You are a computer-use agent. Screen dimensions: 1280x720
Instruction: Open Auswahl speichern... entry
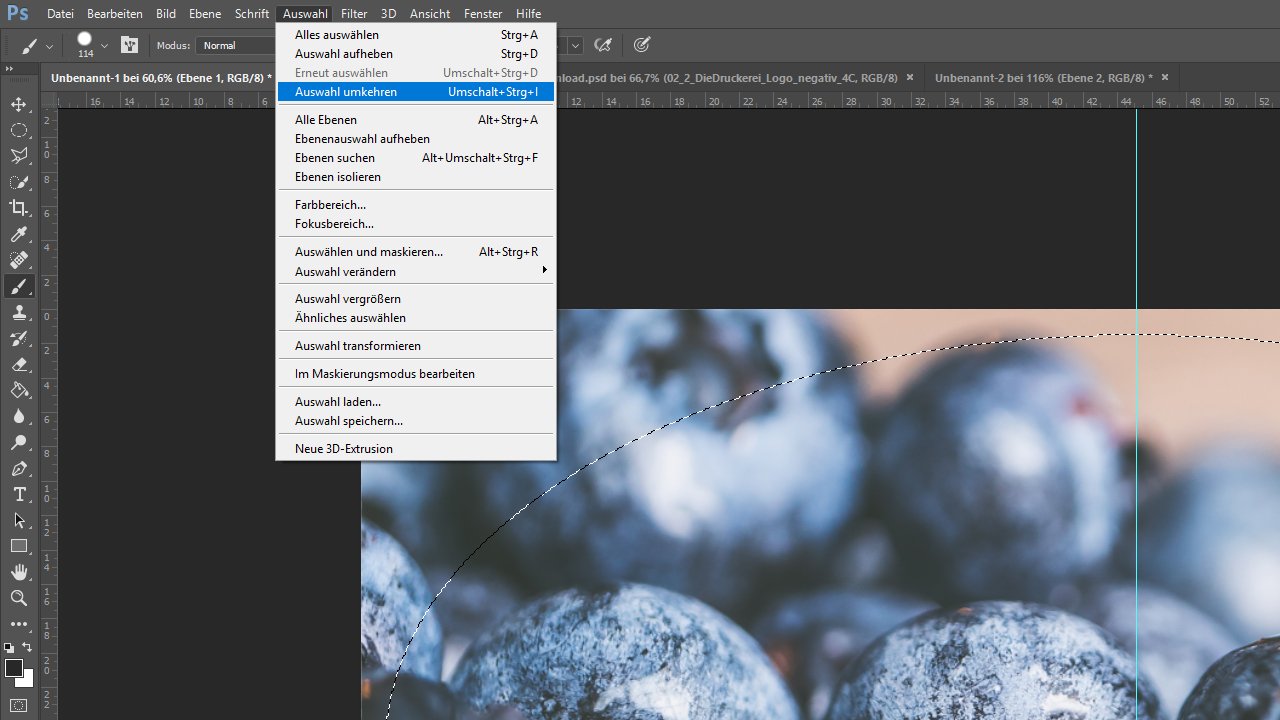[415, 420]
